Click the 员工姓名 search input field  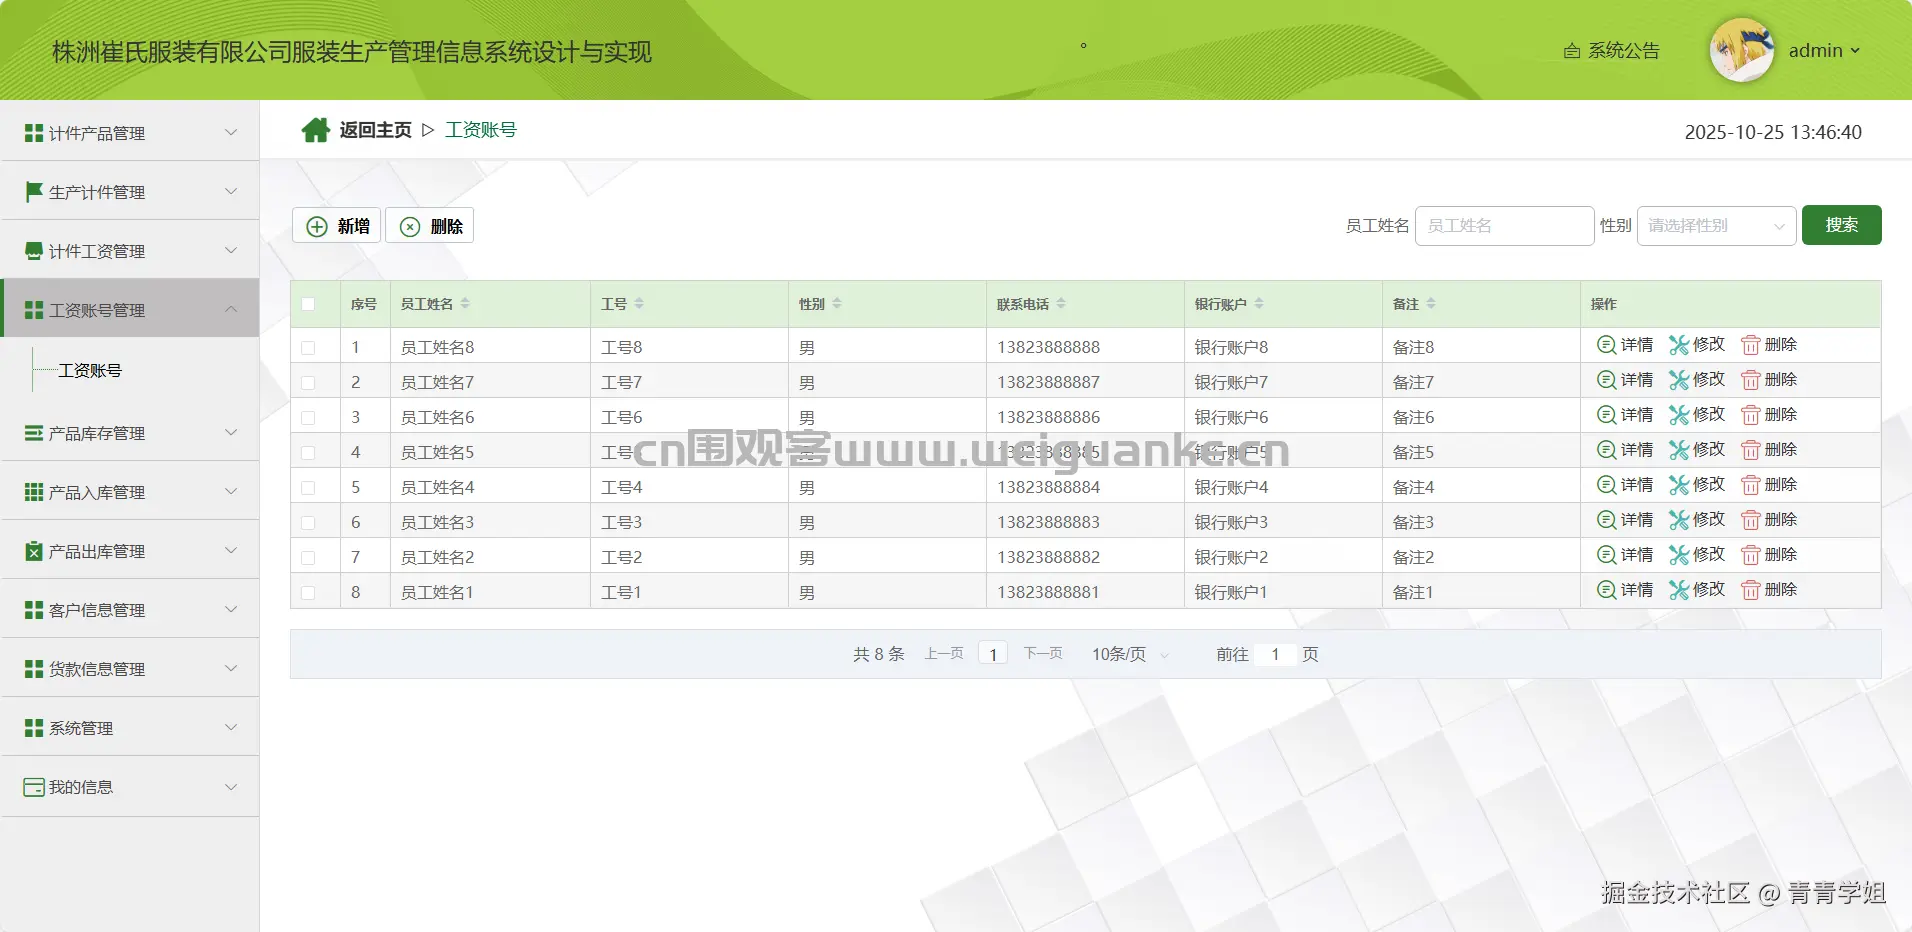(1504, 226)
